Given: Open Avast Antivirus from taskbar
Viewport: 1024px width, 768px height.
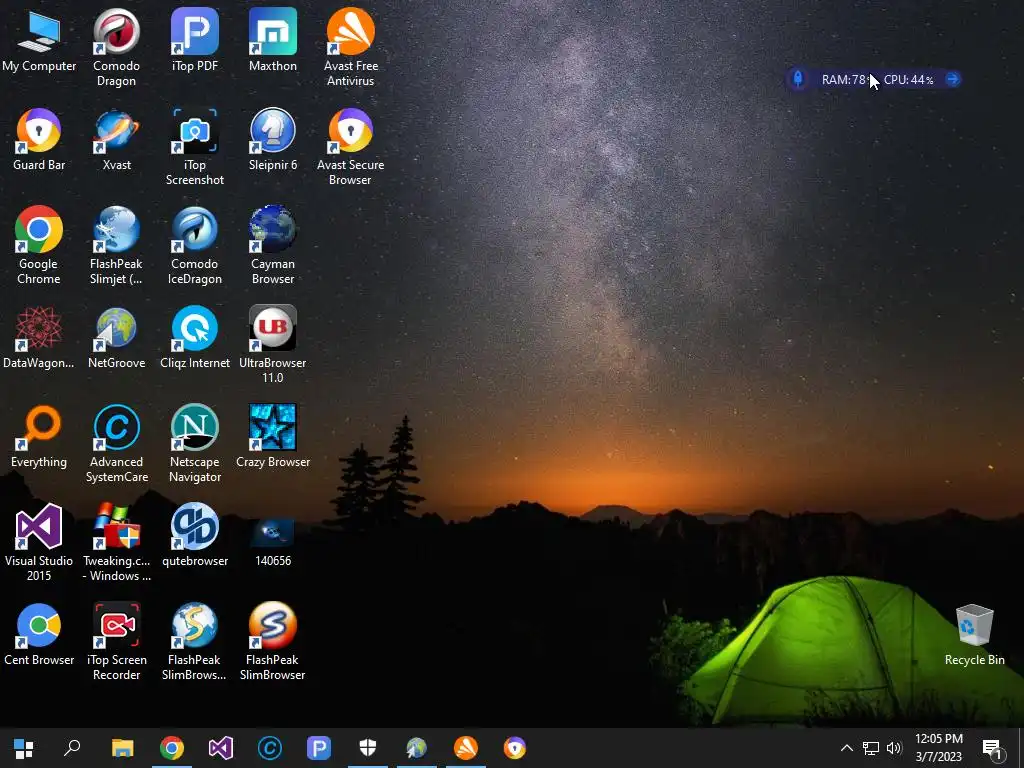Looking at the screenshot, I should [x=466, y=748].
